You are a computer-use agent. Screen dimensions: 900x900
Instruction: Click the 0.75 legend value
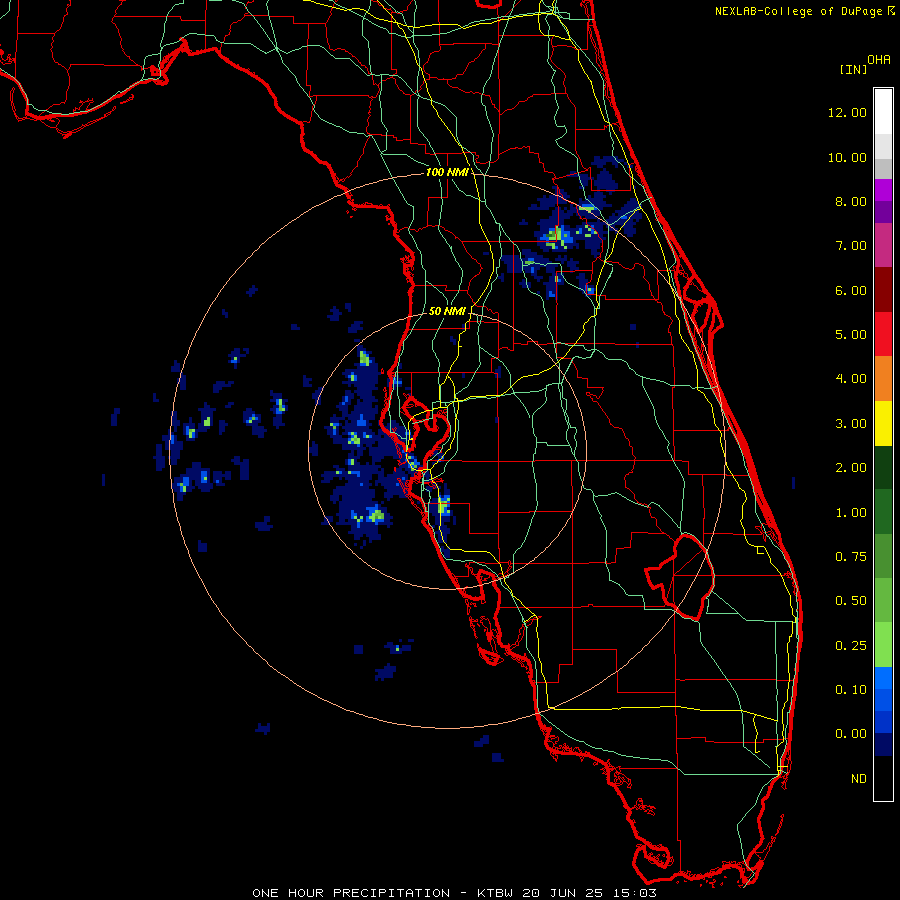851,557
